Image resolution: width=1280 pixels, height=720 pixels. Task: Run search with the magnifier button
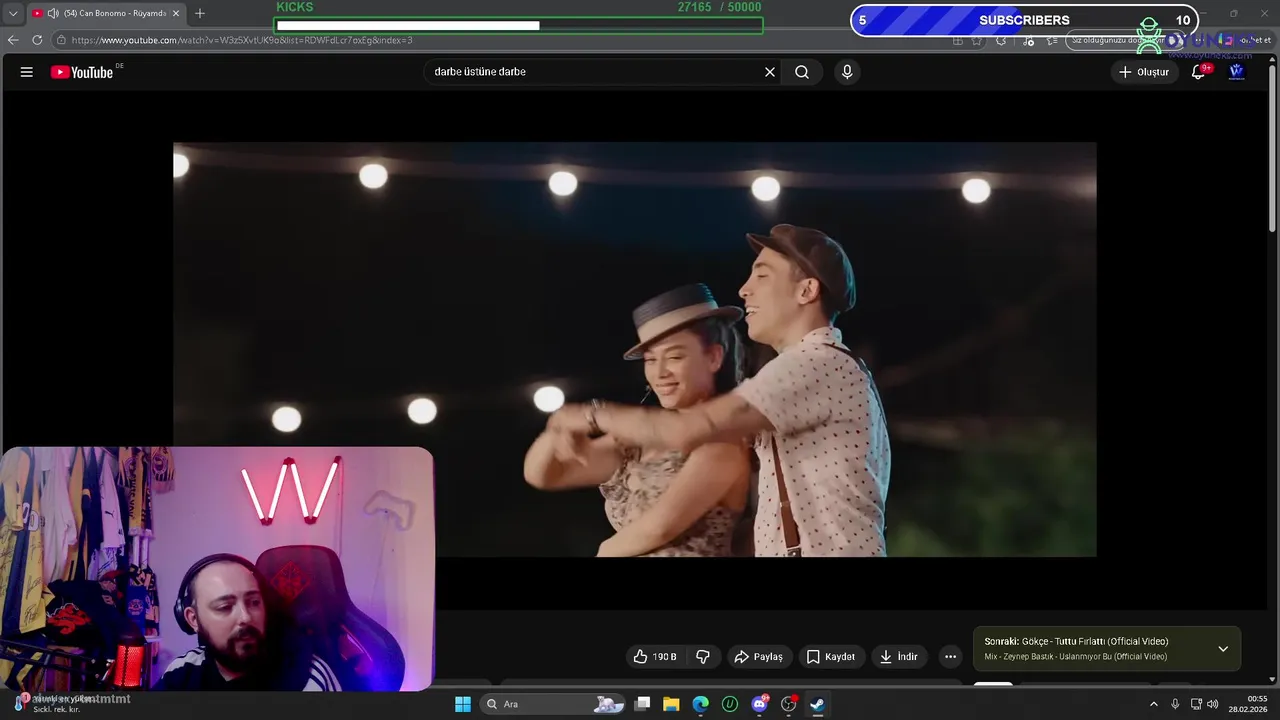coord(802,72)
